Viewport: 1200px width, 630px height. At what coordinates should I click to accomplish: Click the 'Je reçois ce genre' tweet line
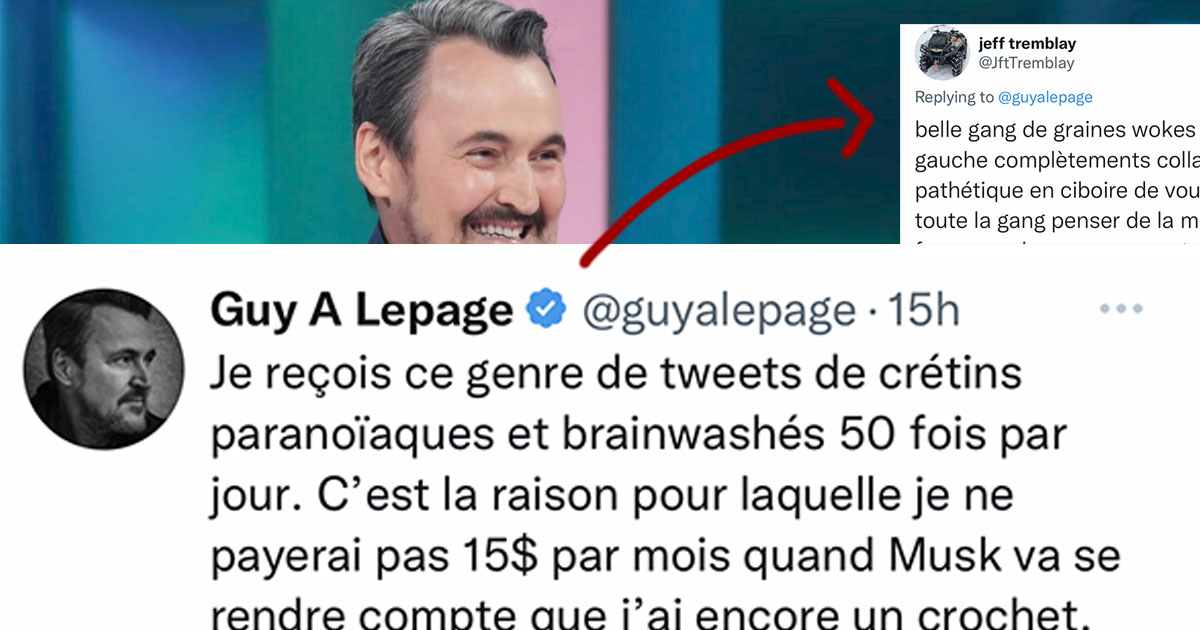click(x=616, y=376)
